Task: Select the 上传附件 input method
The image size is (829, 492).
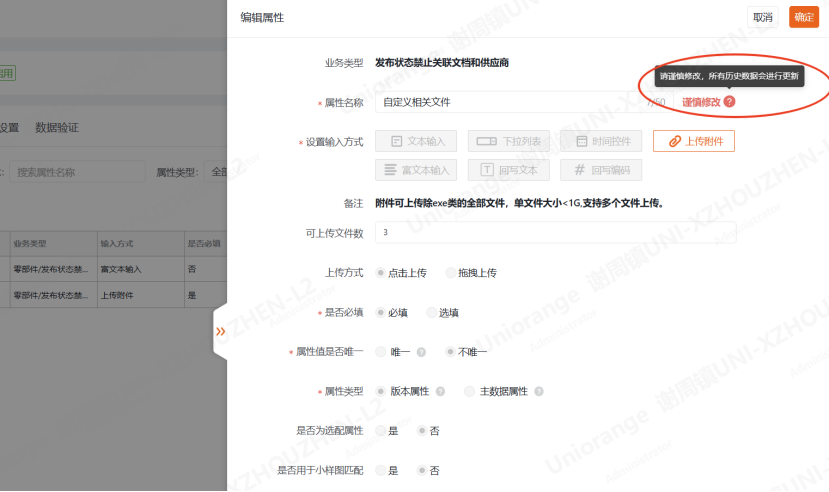Action: [693, 141]
